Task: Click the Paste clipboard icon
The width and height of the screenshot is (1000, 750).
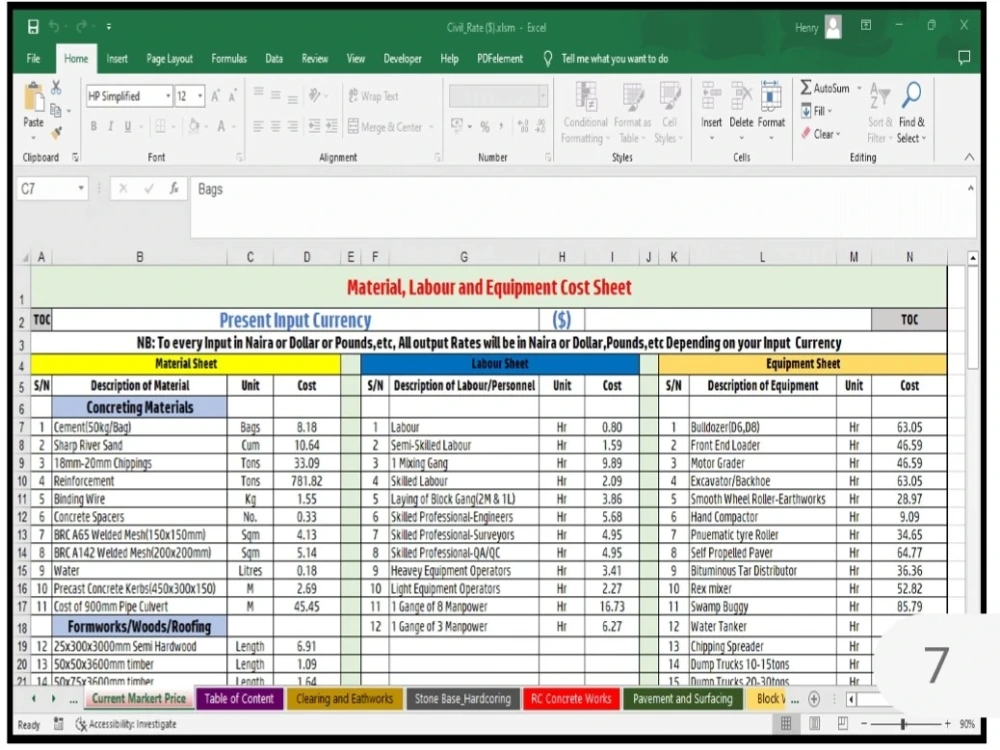Action: (34, 98)
